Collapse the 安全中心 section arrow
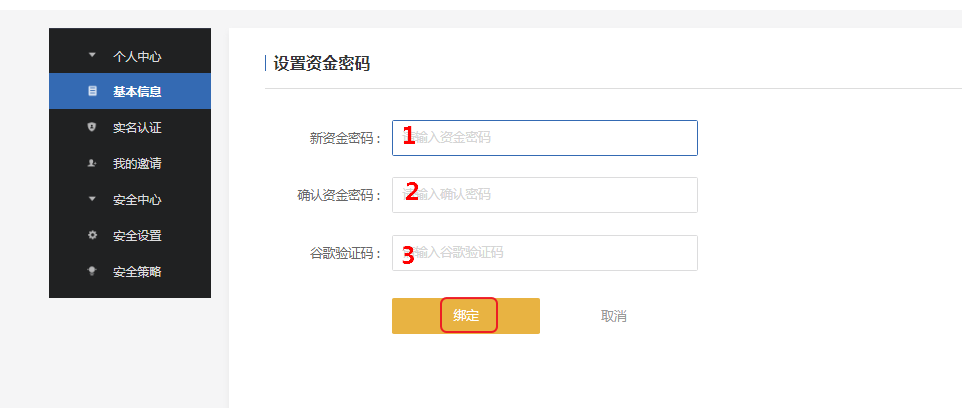The width and height of the screenshot is (962, 408). [93, 199]
